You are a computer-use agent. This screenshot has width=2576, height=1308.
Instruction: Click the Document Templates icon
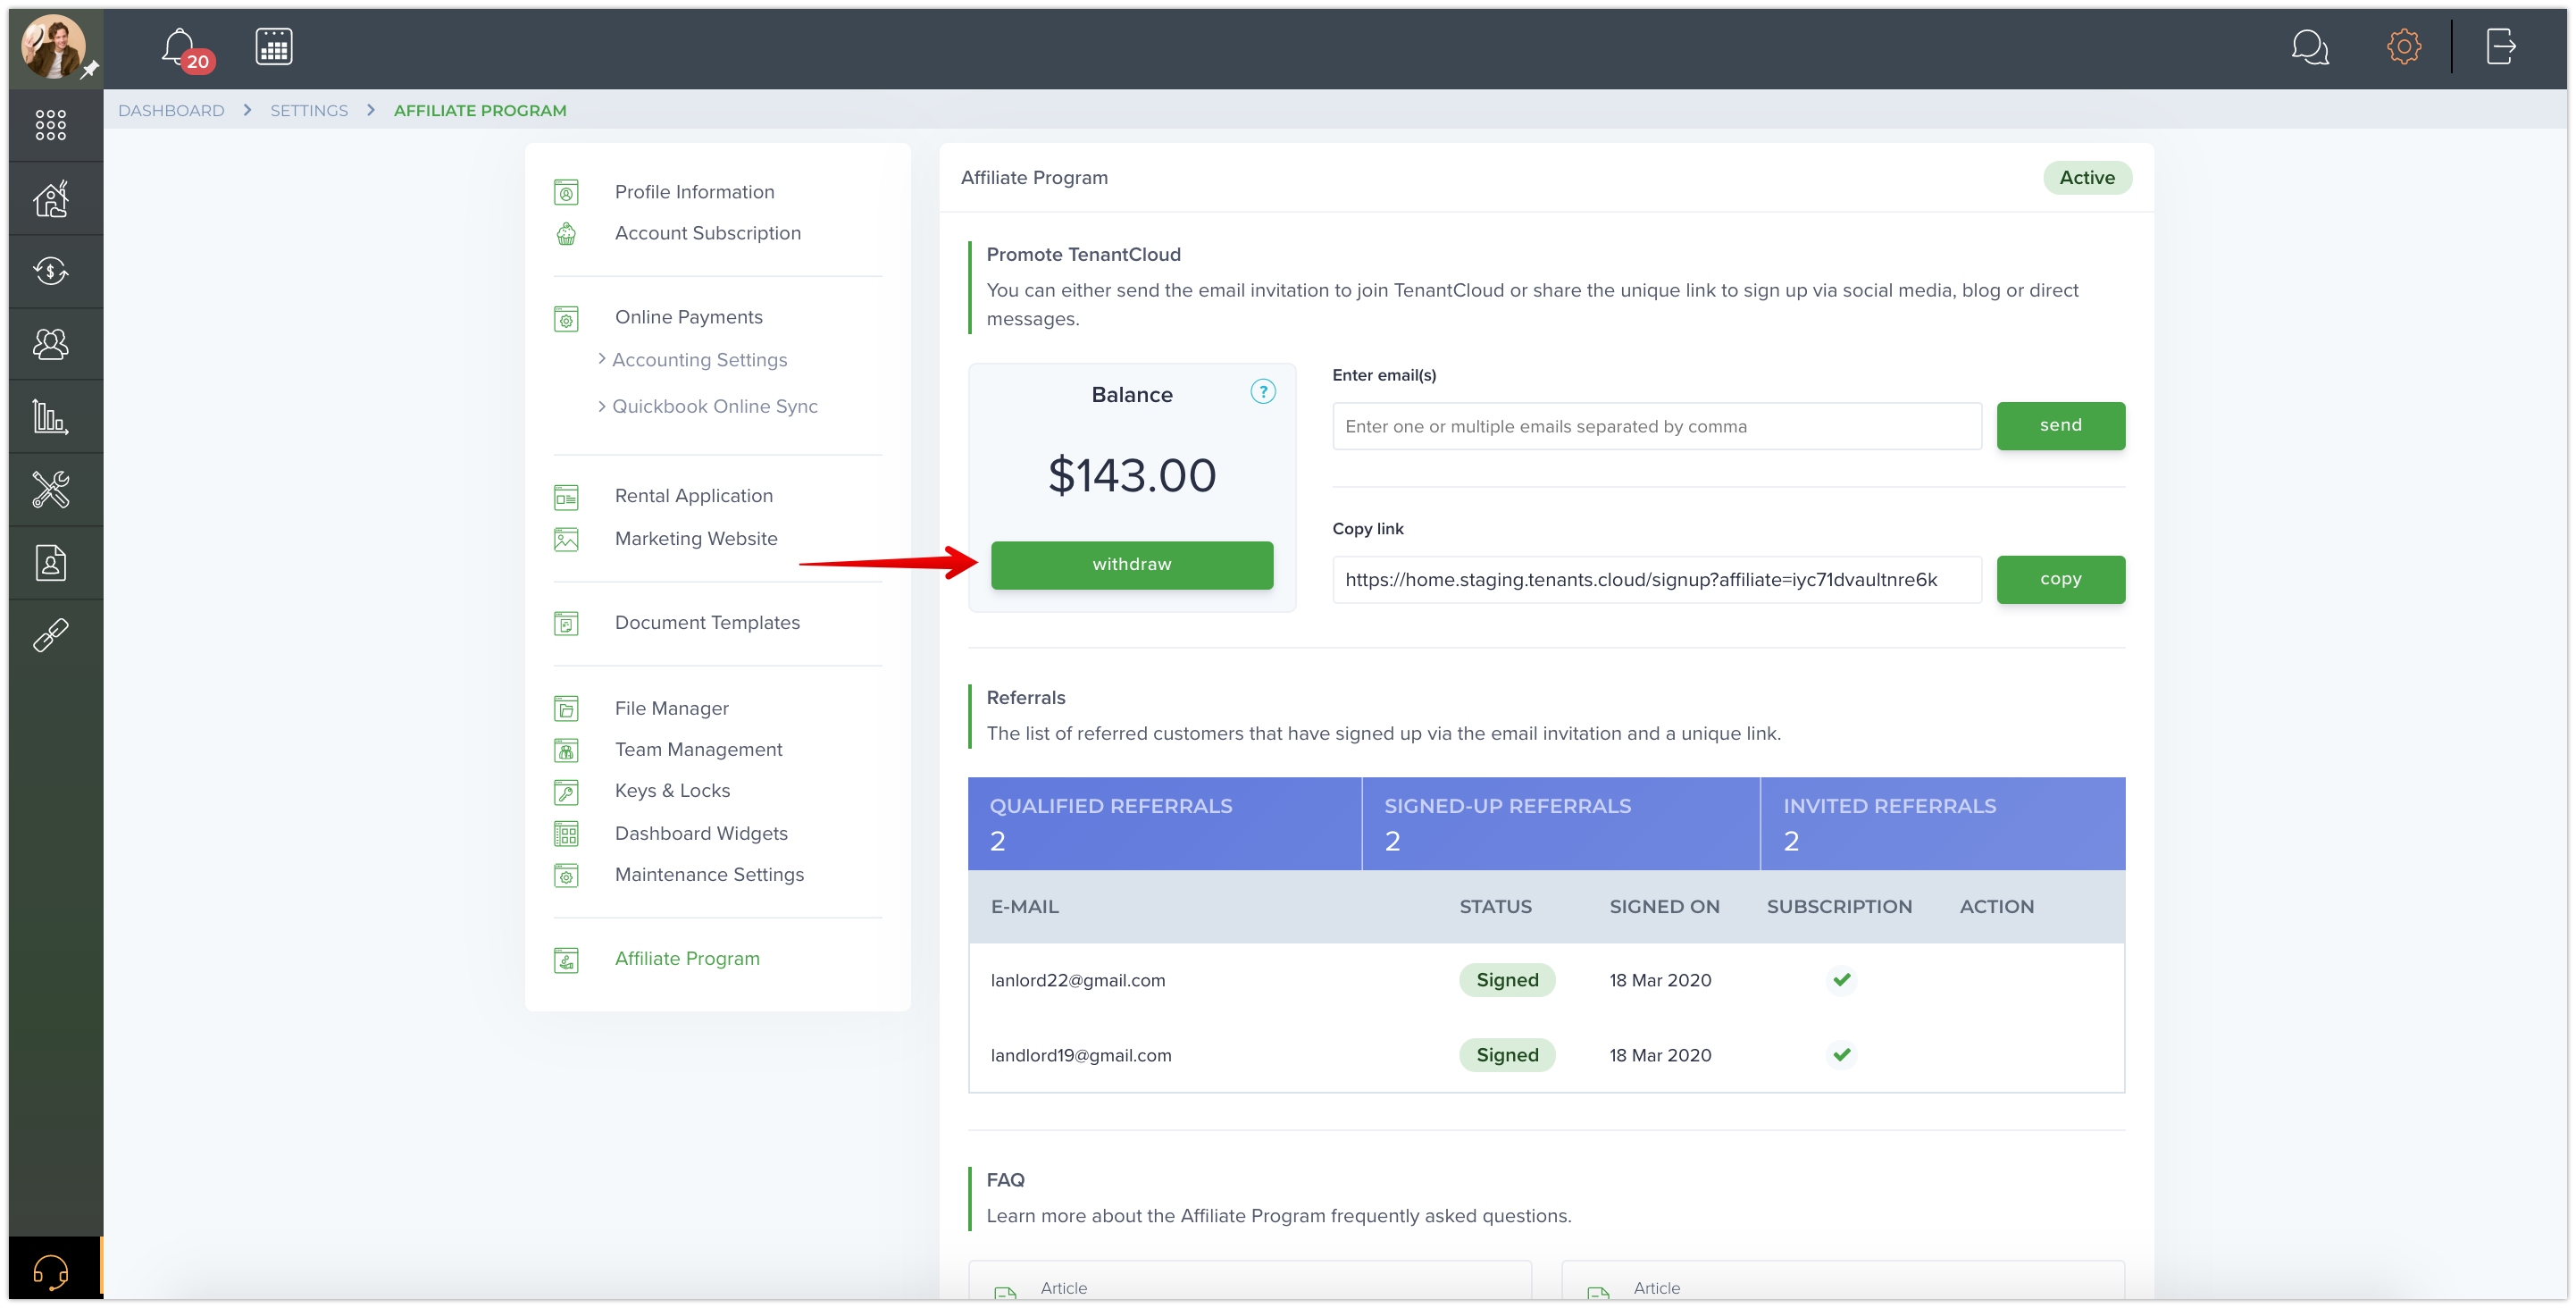[x=566, y=624]
